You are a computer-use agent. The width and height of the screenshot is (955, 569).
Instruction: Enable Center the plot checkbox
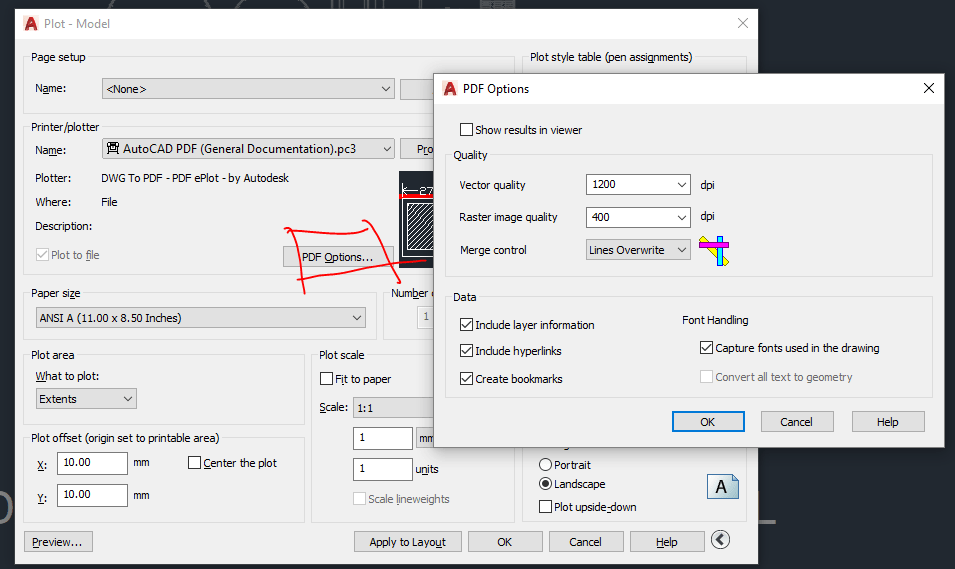tap(195, 463)
